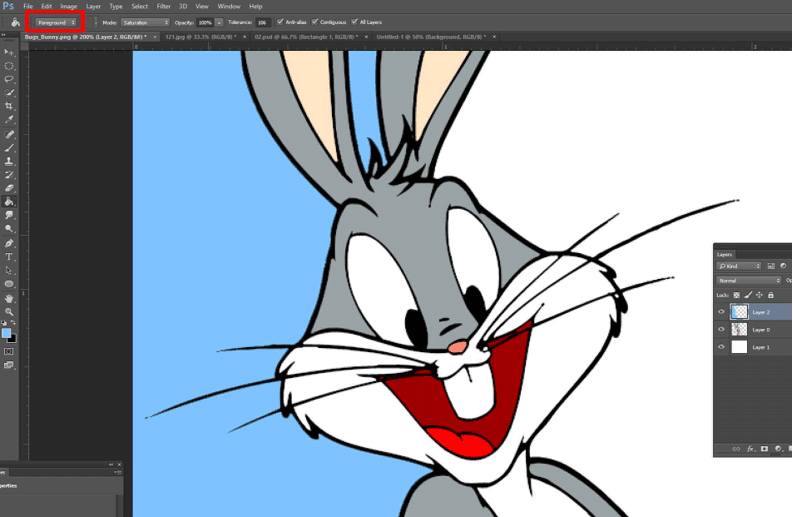Select the Clone Stamp tool
Image resolution: width=793 pixels, height=517 pixels.
tap(9, 161)
